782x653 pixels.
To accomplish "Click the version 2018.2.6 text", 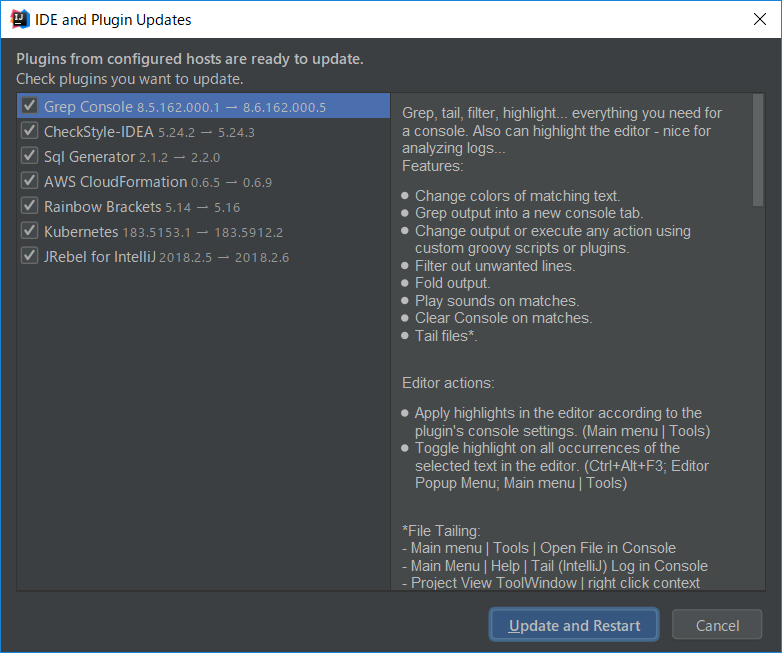I will (262, 257).
